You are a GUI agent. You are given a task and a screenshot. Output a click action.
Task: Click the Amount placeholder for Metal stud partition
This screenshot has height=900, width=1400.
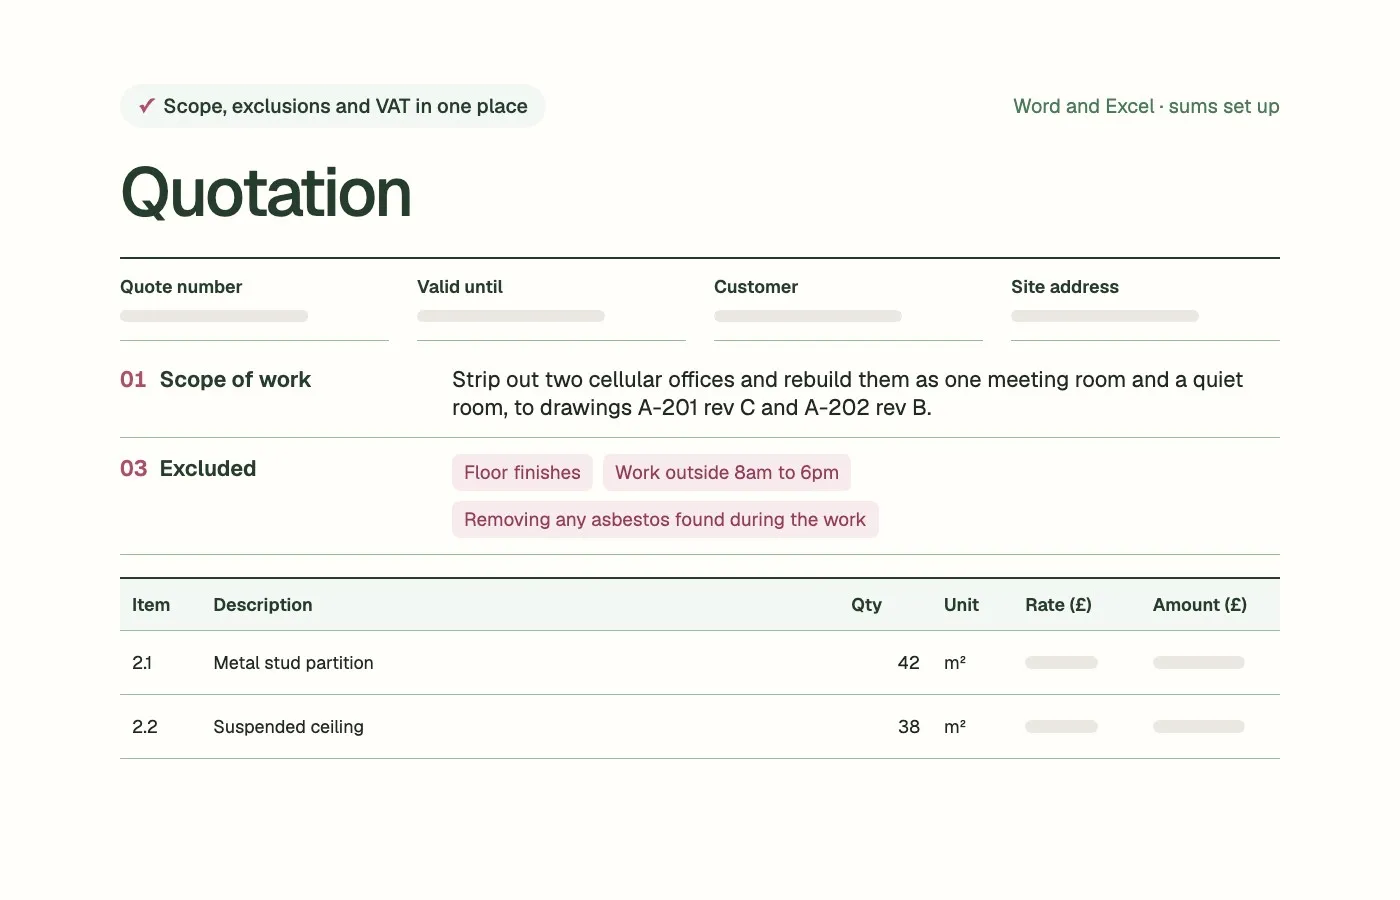(x=1199, y=662)
